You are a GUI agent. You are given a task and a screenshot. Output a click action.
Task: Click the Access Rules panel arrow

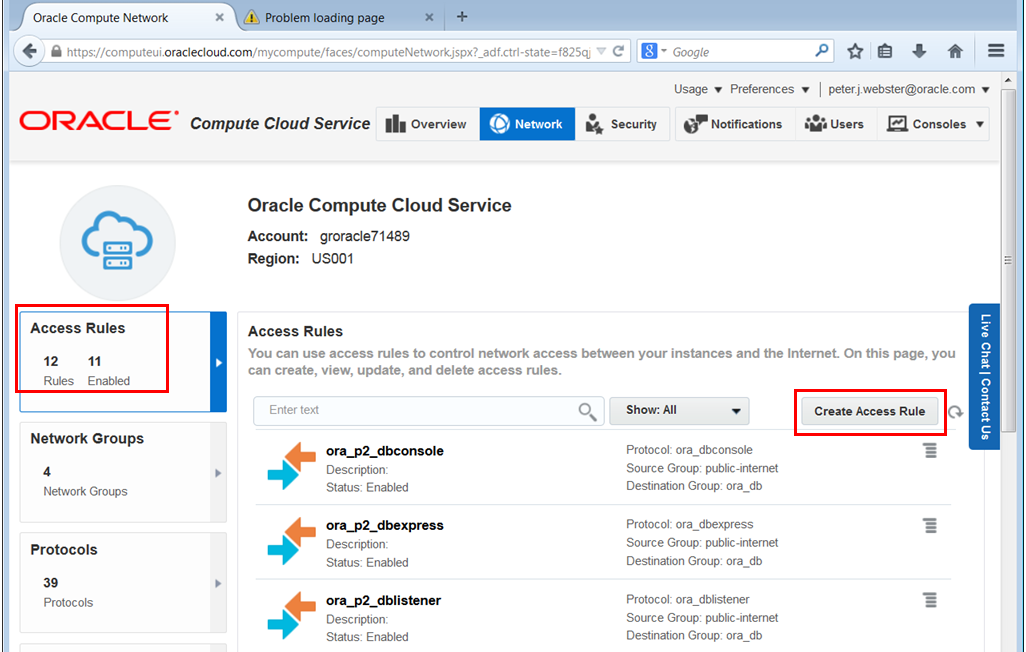point(219,362)
